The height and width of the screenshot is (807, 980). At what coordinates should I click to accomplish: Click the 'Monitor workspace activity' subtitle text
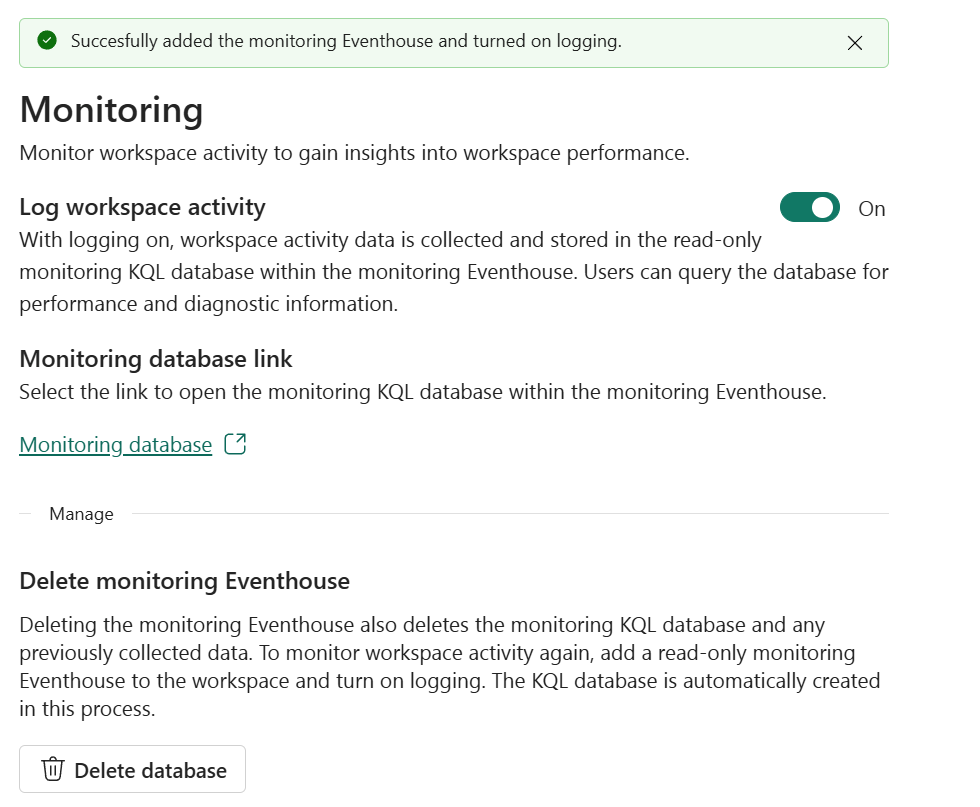354,153
